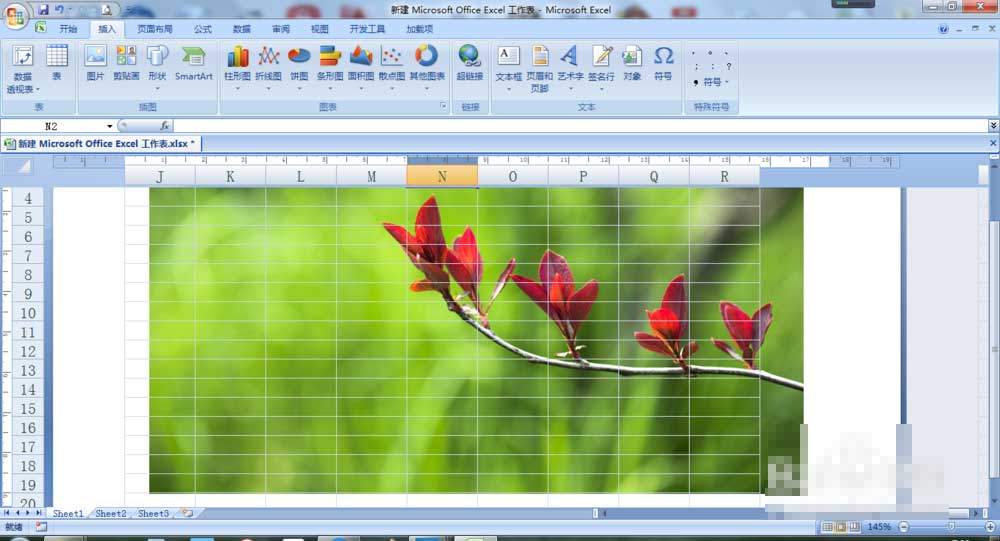Select the red leaf picture in sheet

click(476, 339)
